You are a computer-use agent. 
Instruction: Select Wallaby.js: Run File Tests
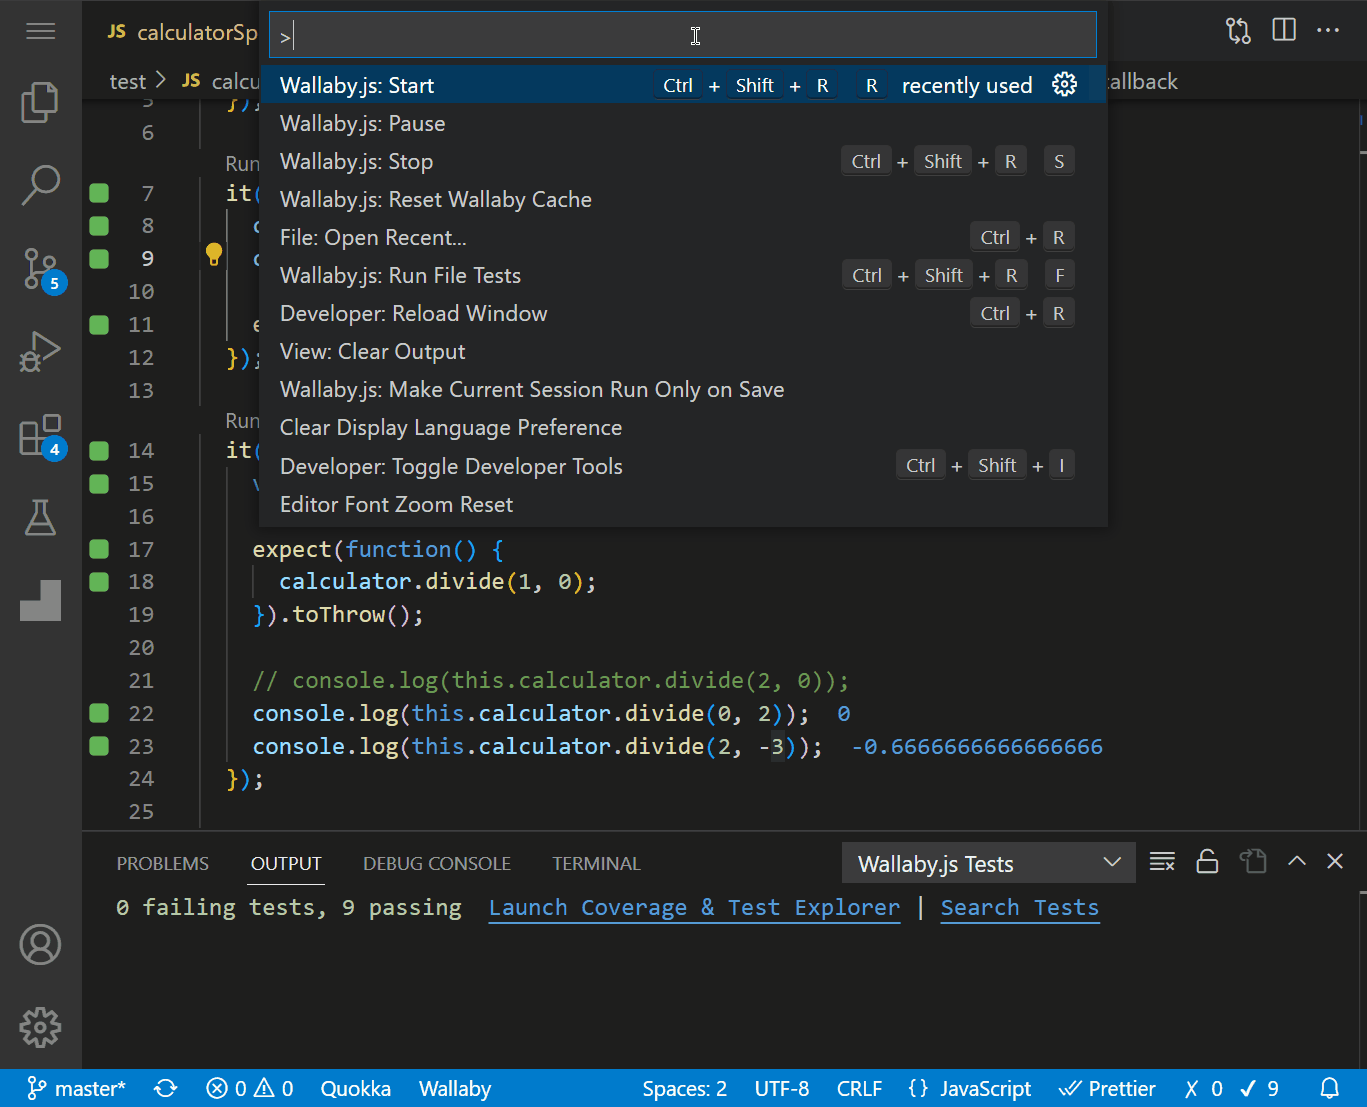(x=683, y=275)
